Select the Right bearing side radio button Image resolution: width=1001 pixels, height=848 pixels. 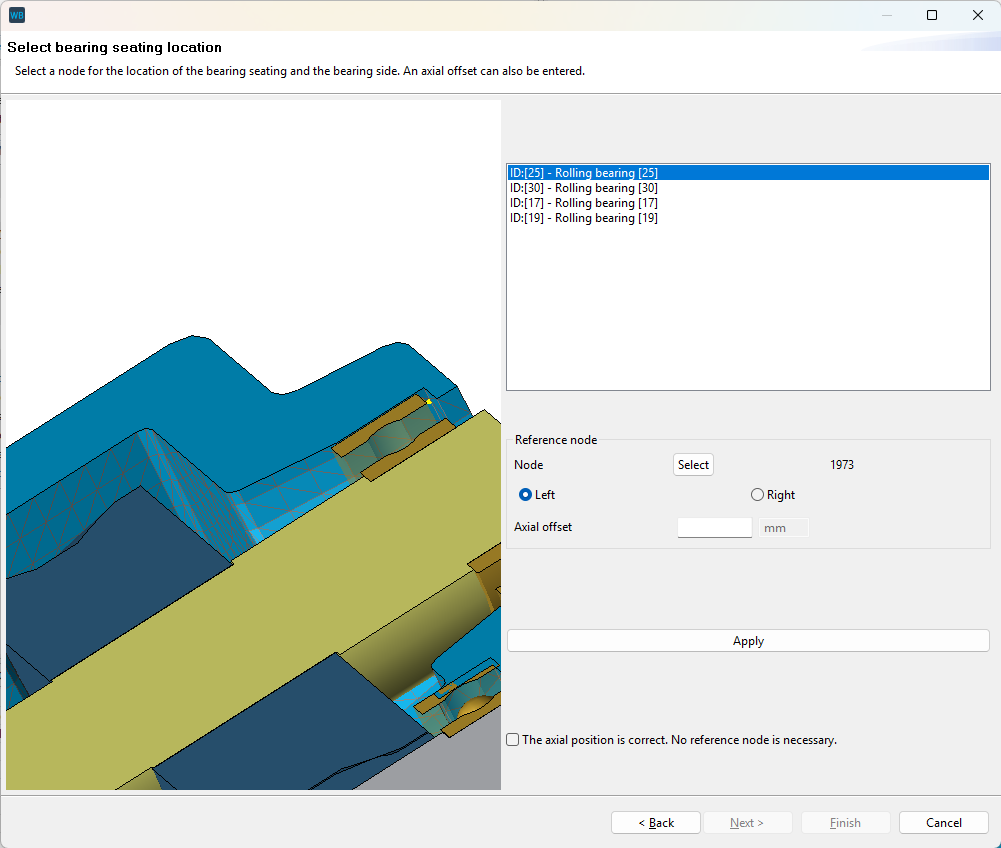click(x=757, y=494)
